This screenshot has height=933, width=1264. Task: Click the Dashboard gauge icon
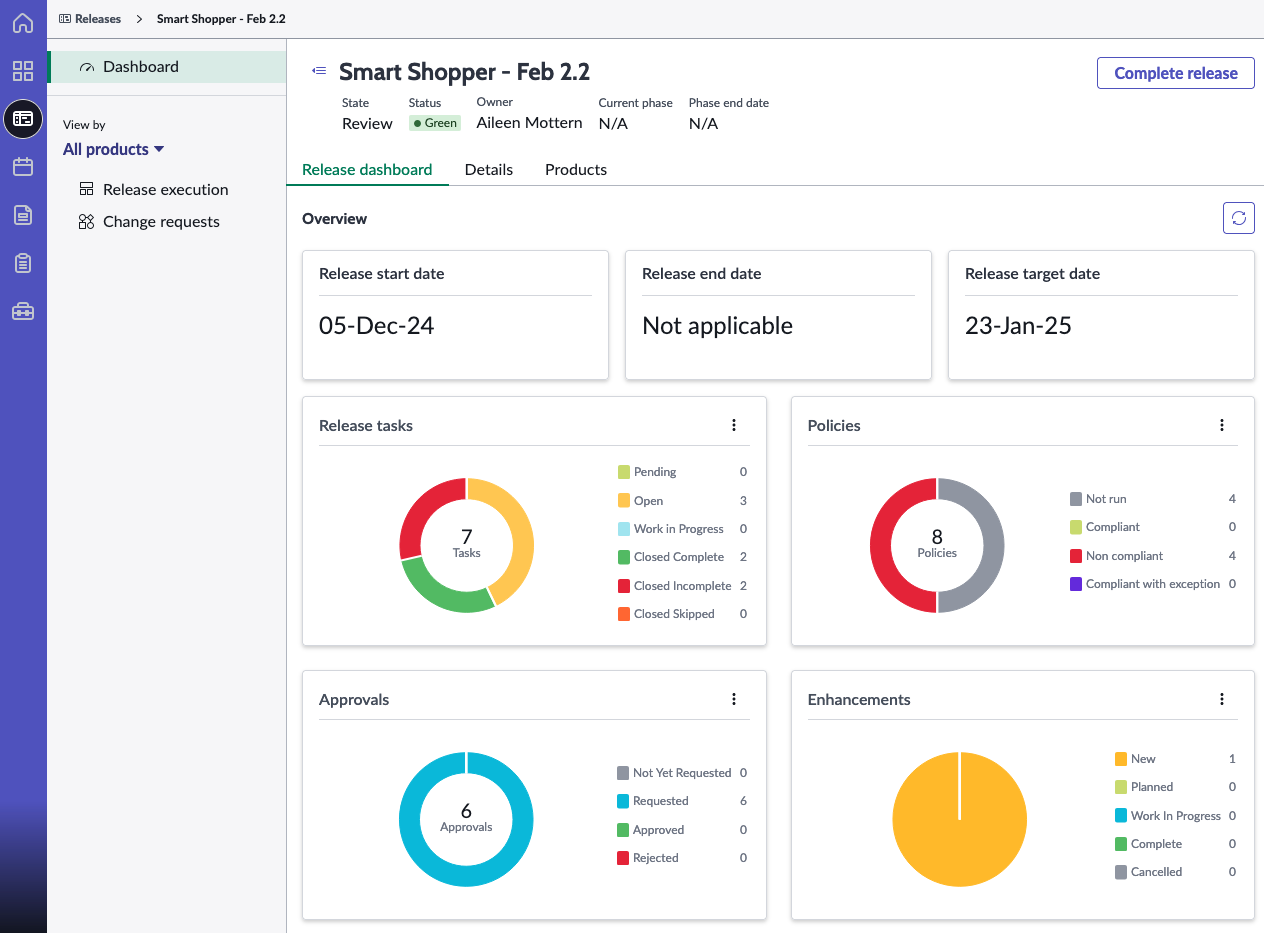pyautogui.click(x=87, y=67)
